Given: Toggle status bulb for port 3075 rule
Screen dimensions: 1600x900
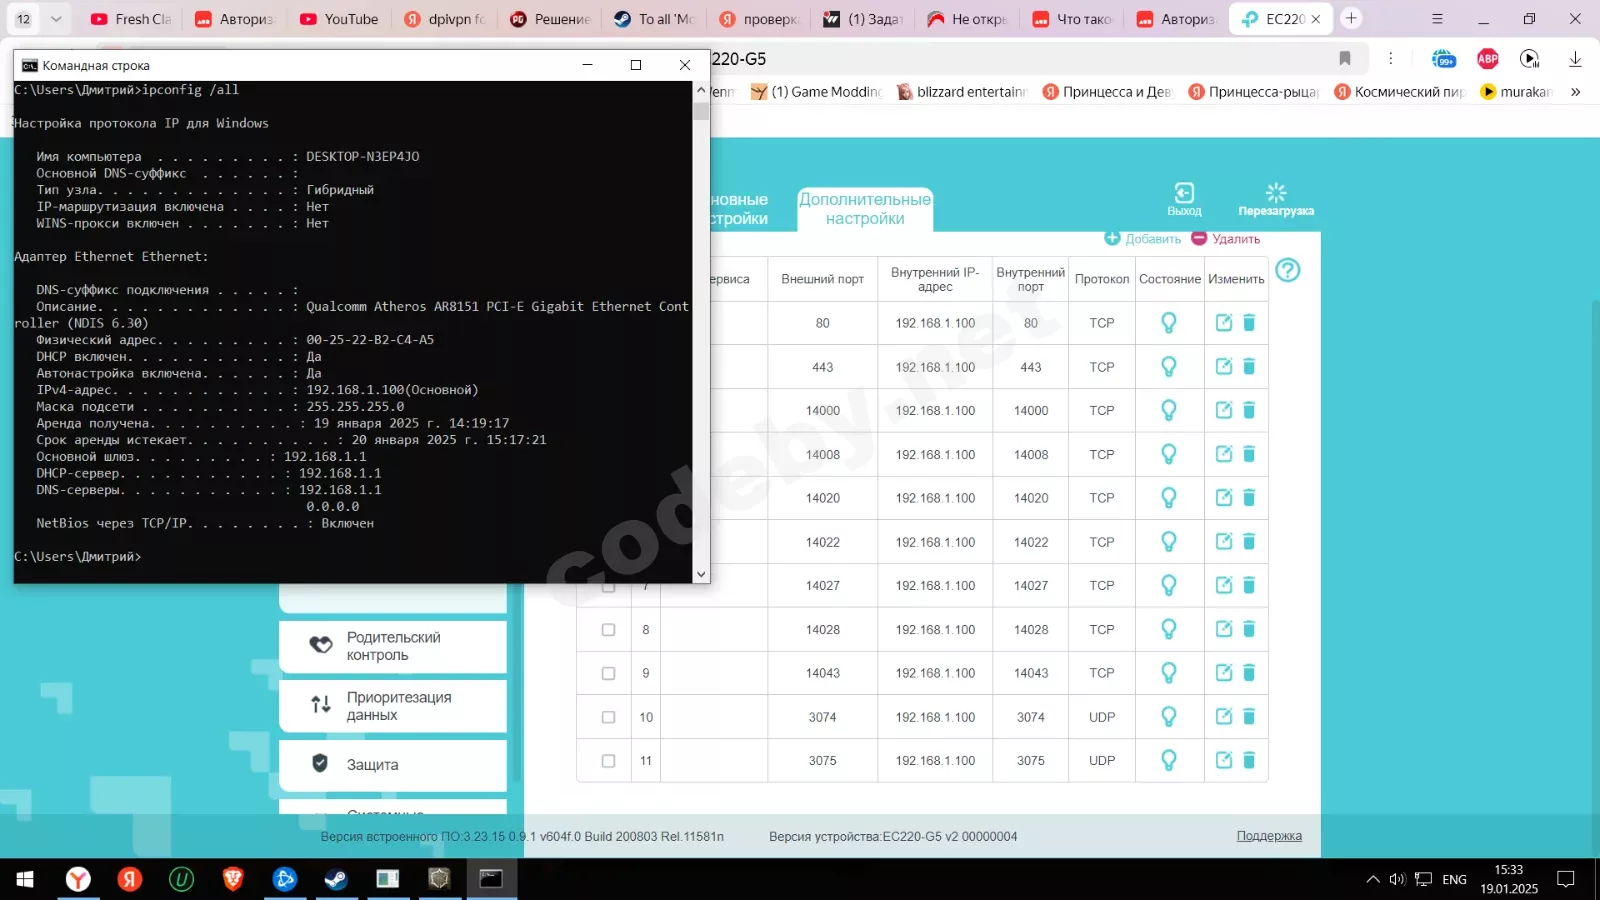Looking at the screenshot, I should pyautogui.click(x=1168, y=760).
